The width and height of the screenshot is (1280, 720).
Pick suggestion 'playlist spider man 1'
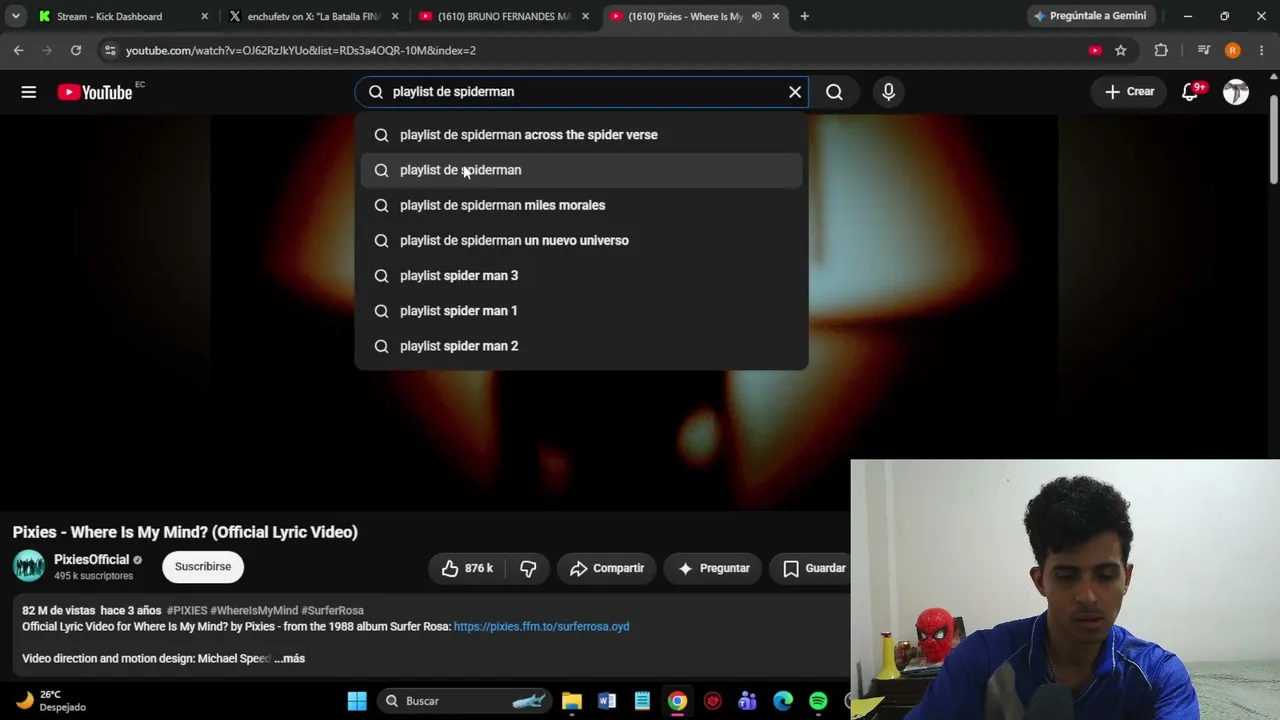coord(581,311)
